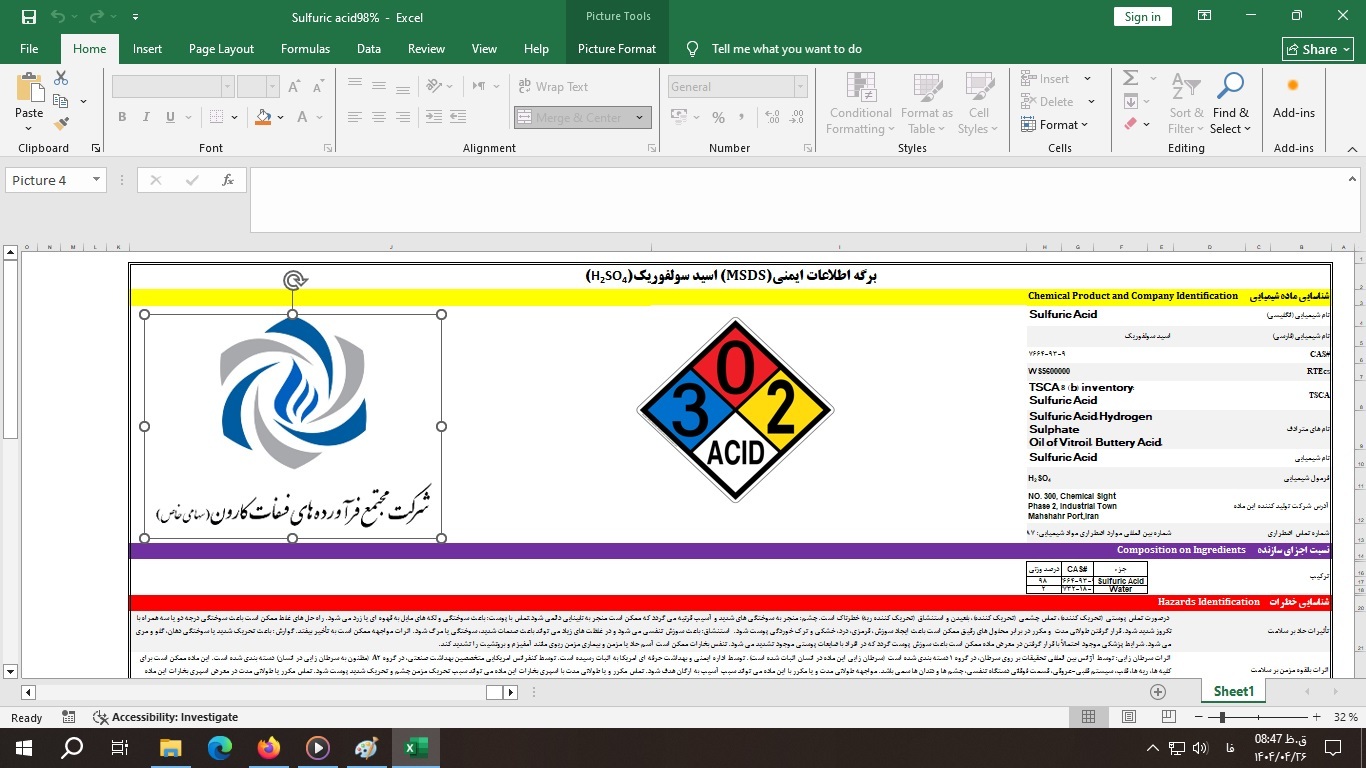The image size is (1366, 768).
Task: Open the Data tab
Action: (369, 48)
